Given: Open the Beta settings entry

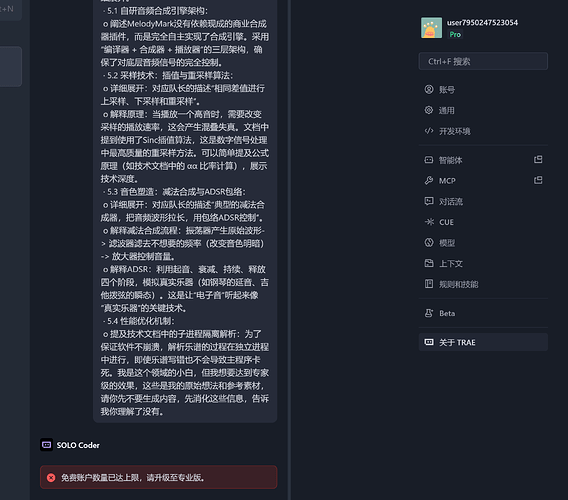Looking at the screenshot, I should pyautogui.click(x=483, y=313).
